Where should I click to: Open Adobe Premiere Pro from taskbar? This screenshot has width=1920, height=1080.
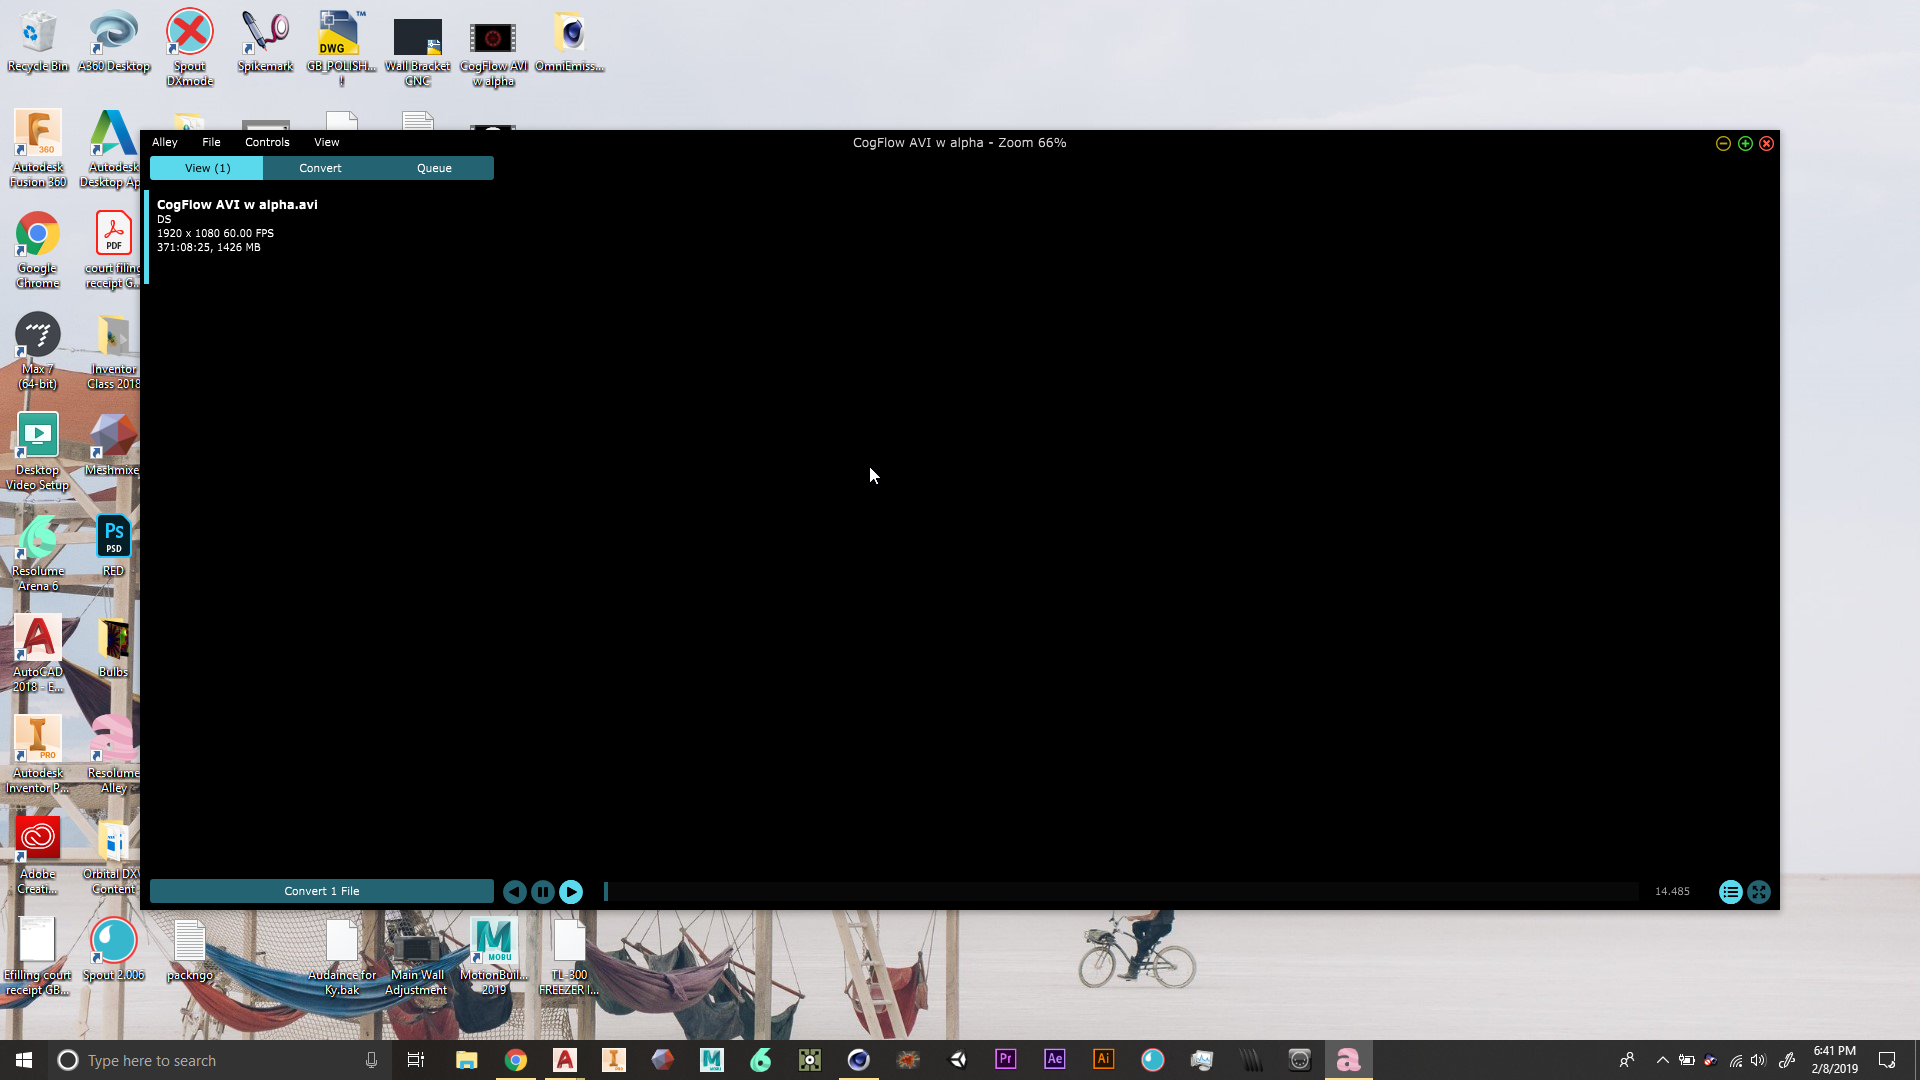pyautogui.click(x=1005, y=1059)
